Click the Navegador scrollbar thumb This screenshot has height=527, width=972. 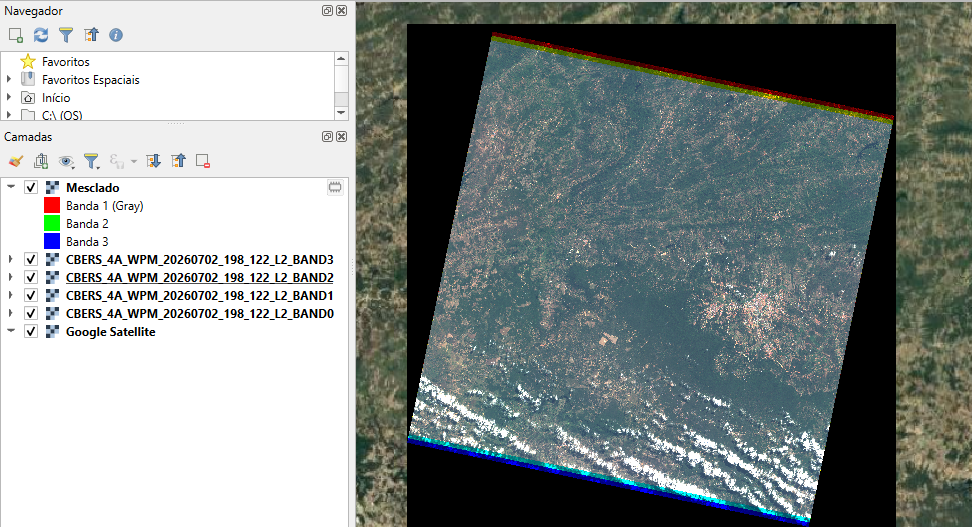[x=341, y=79]
